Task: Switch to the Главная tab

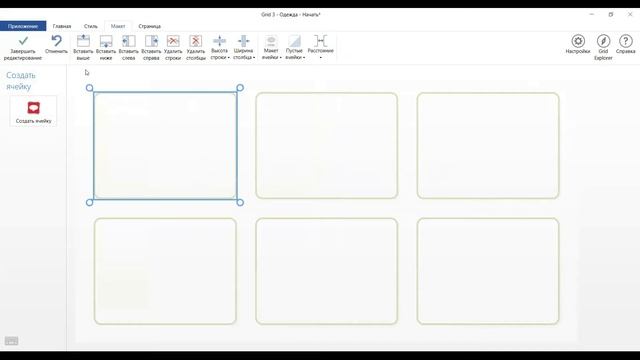Action: click(62, 26)
